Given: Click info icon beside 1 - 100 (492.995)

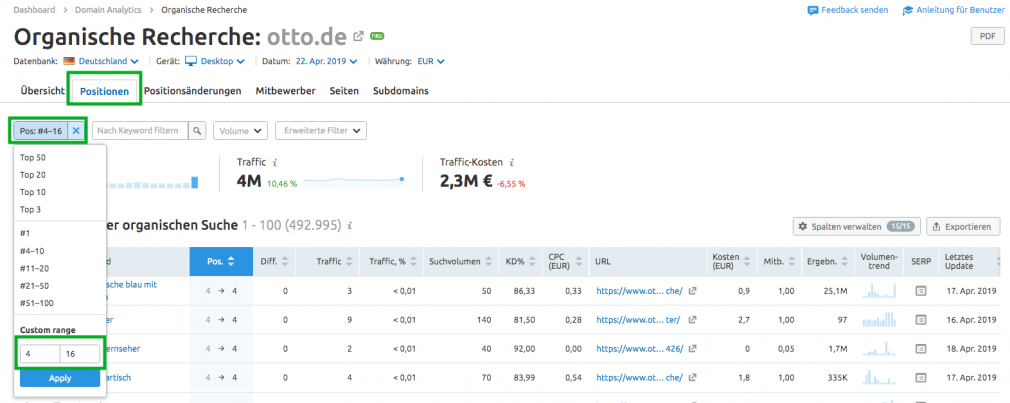Looking at the screenshot, I should (350, 226).
